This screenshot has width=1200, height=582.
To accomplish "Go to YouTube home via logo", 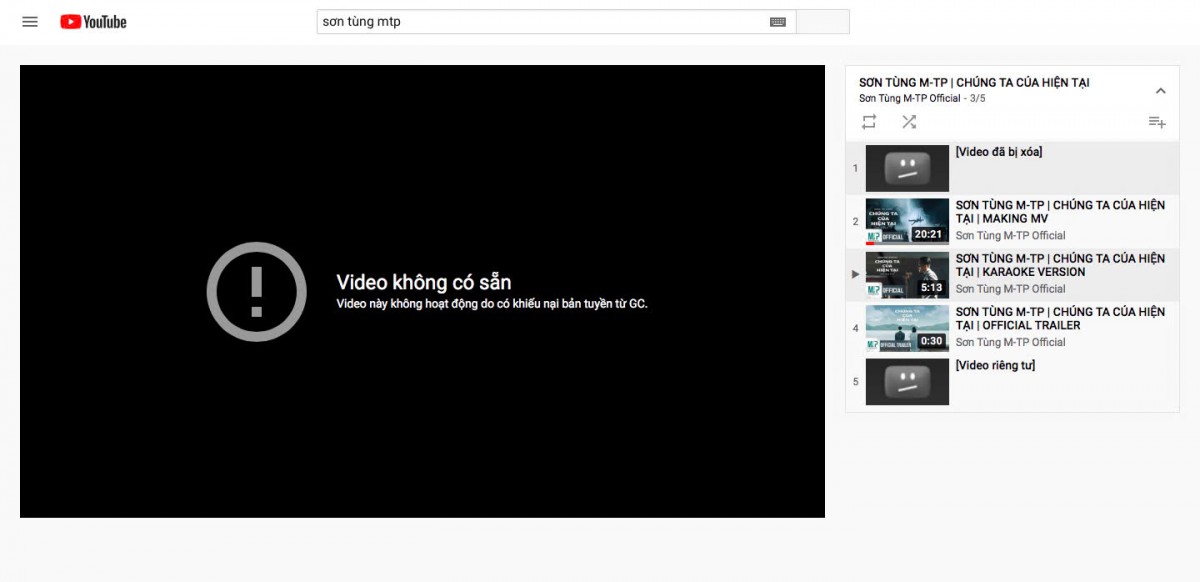I will coord(93,22).
